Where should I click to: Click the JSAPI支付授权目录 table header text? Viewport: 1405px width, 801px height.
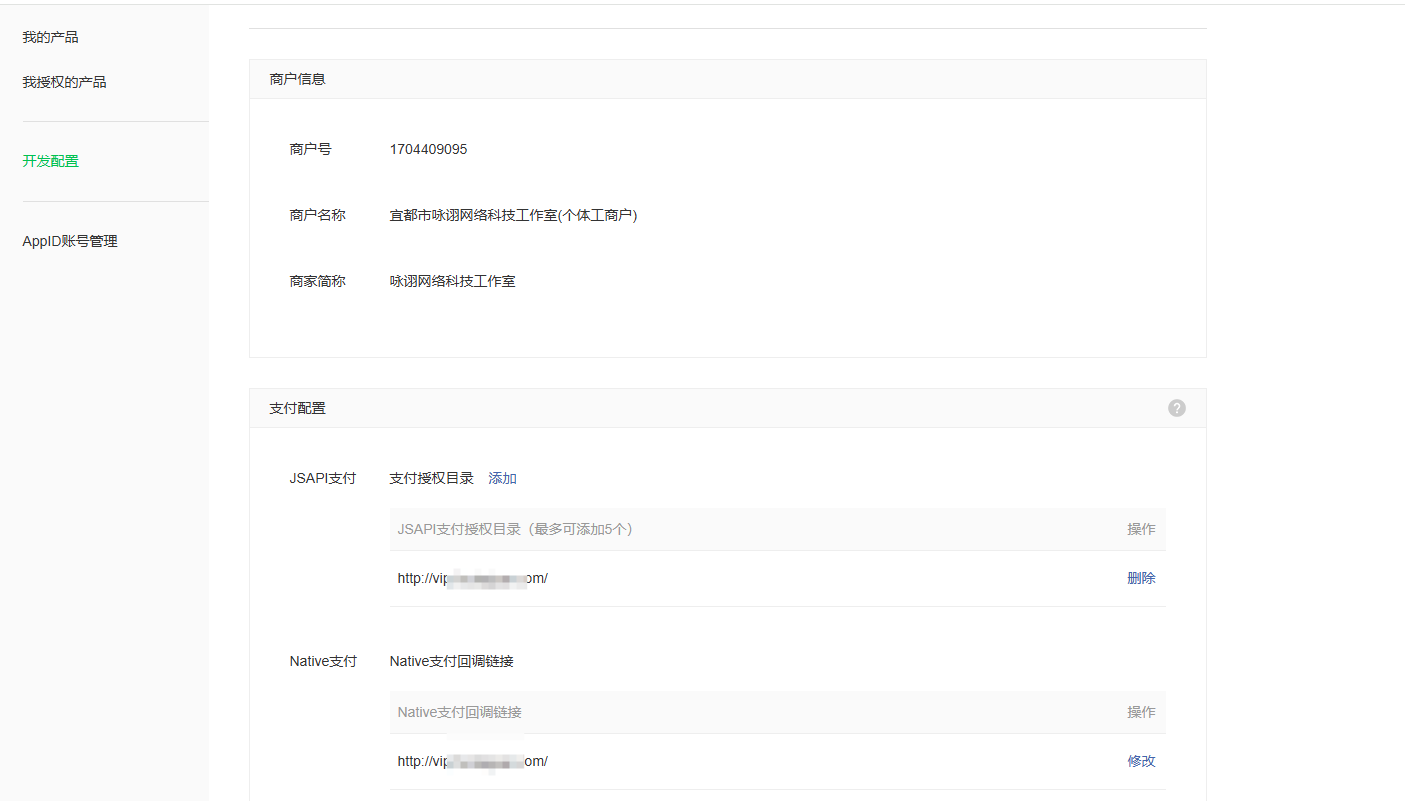tap(515, 529)
